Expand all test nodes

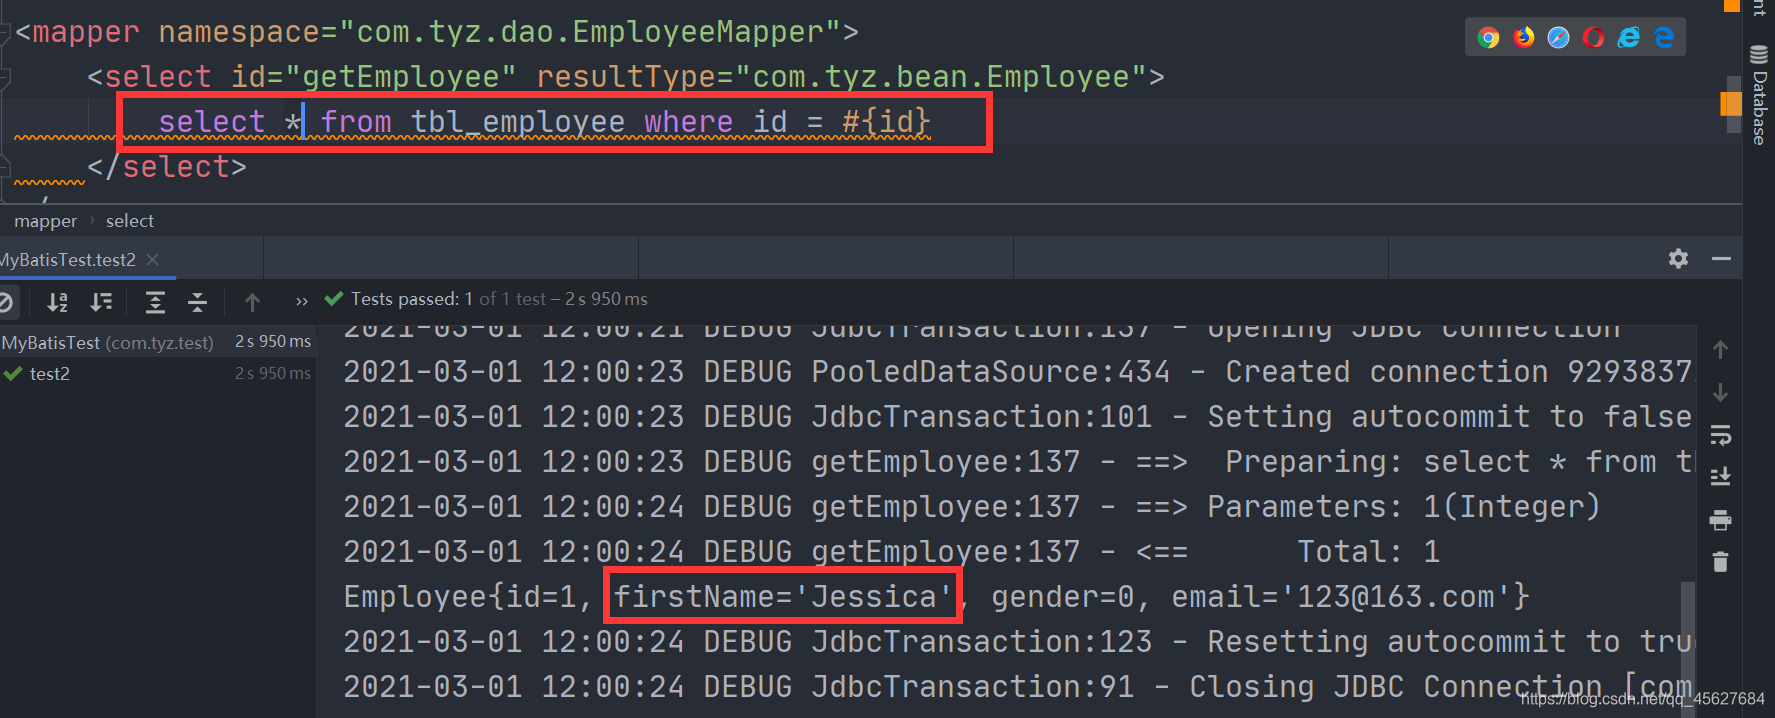tap(155, 302)
